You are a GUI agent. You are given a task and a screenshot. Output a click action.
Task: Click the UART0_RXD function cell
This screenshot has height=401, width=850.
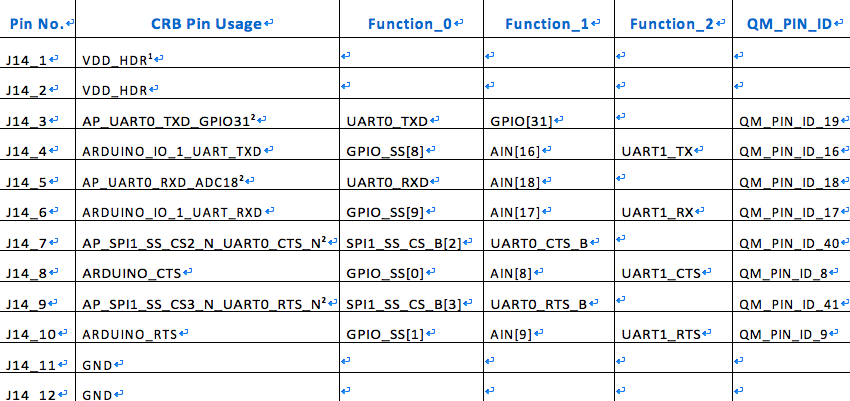(411, 174)
